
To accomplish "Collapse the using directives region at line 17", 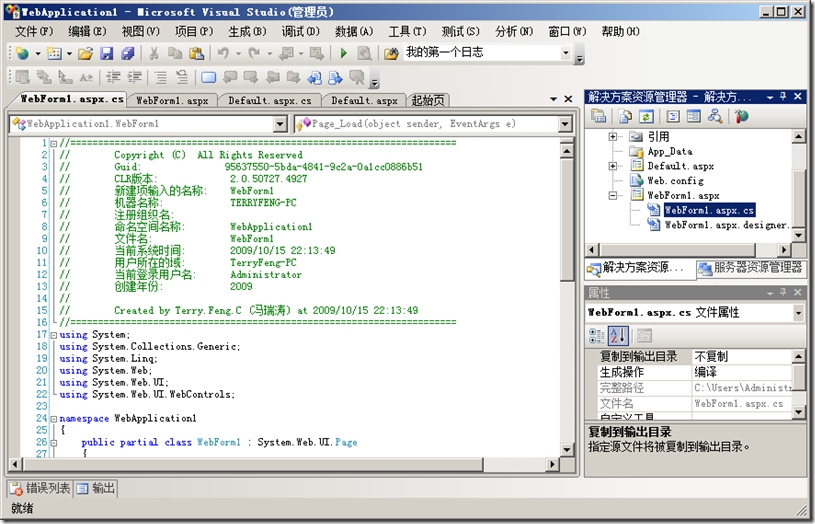I will (x=54, y=335).
